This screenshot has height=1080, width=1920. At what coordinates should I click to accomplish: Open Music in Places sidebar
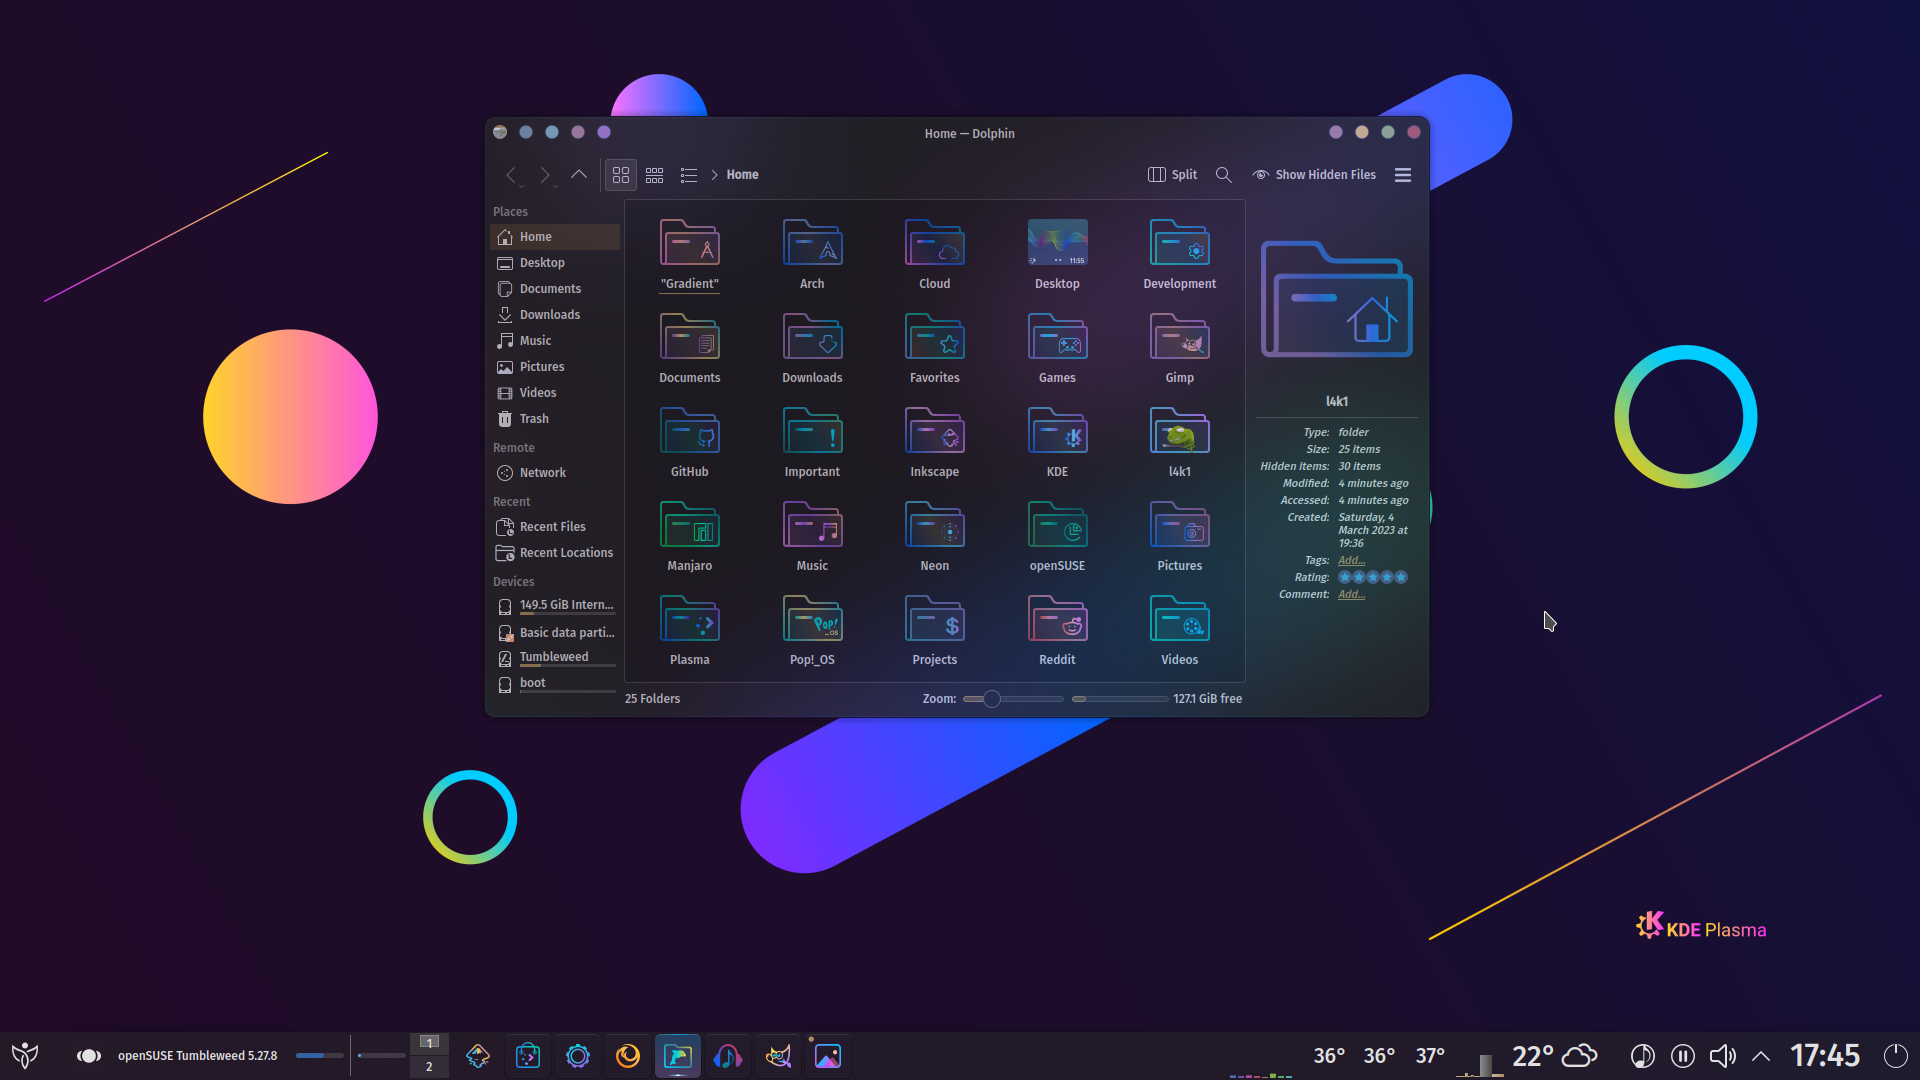click(x=555, y=341)
